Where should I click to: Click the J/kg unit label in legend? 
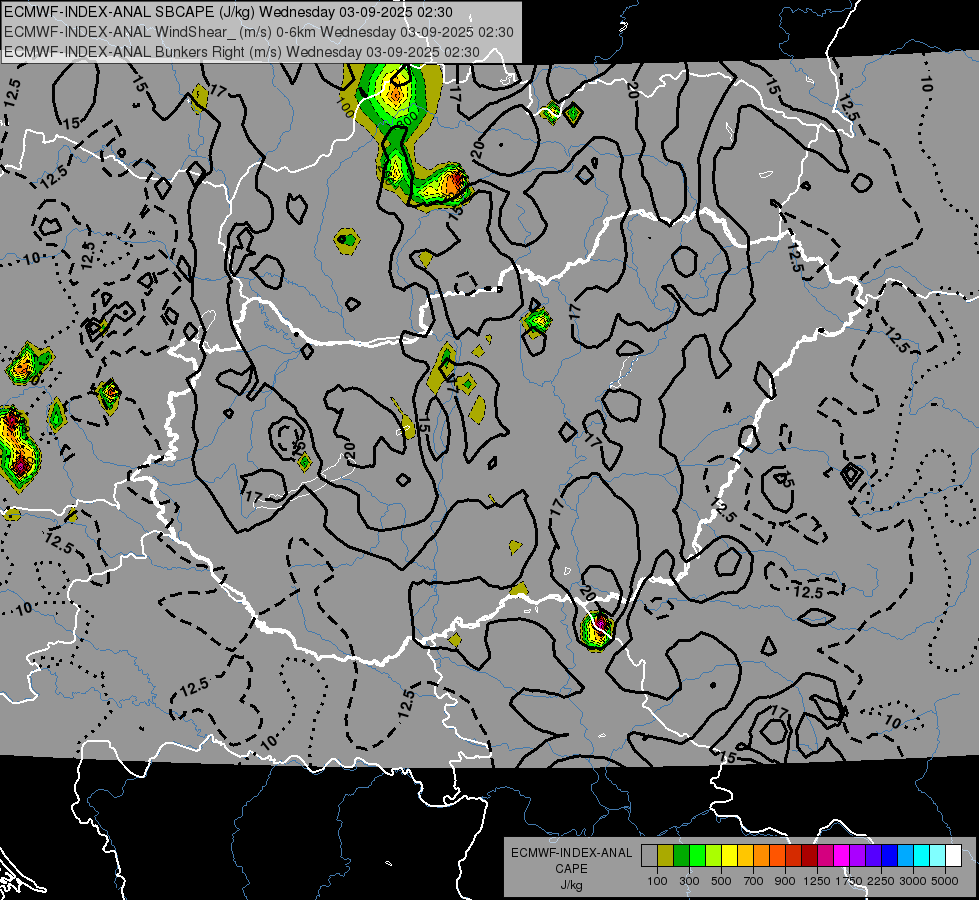point(571,885)
